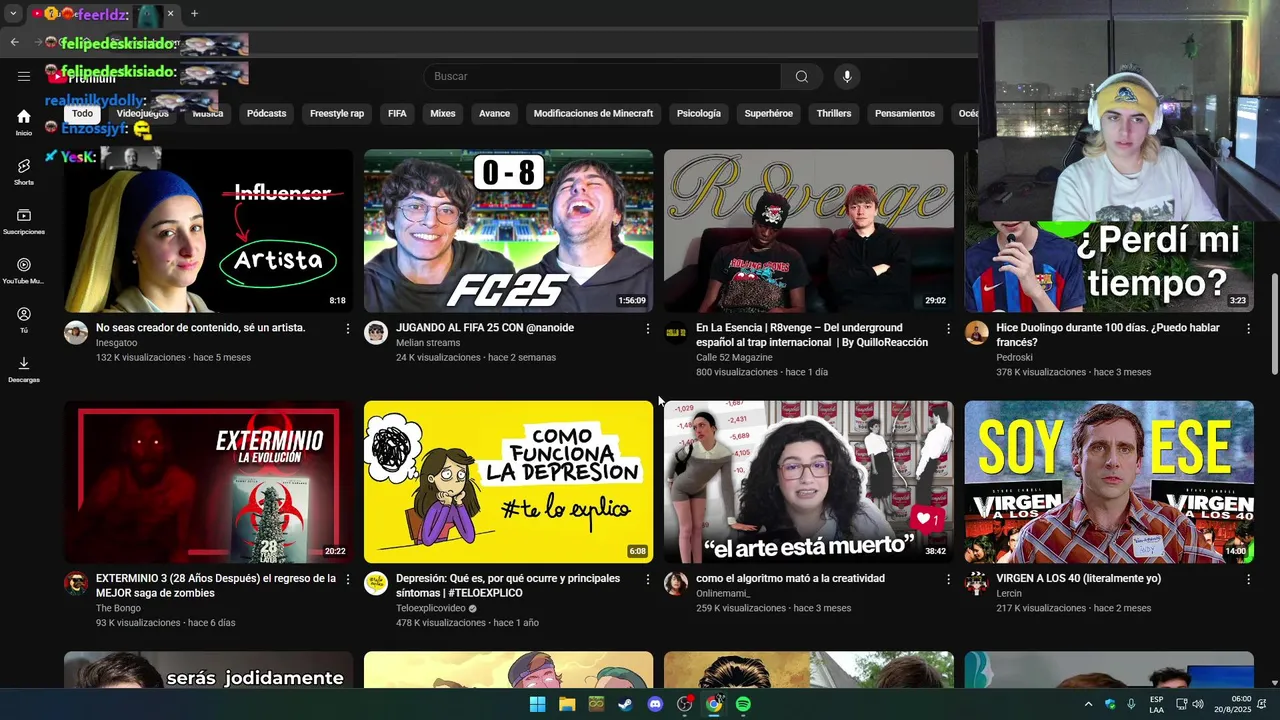Screen dimensions: 1280x720
Task: Click the page vertical scrollbar thumb
Action: click(1274, 324)
